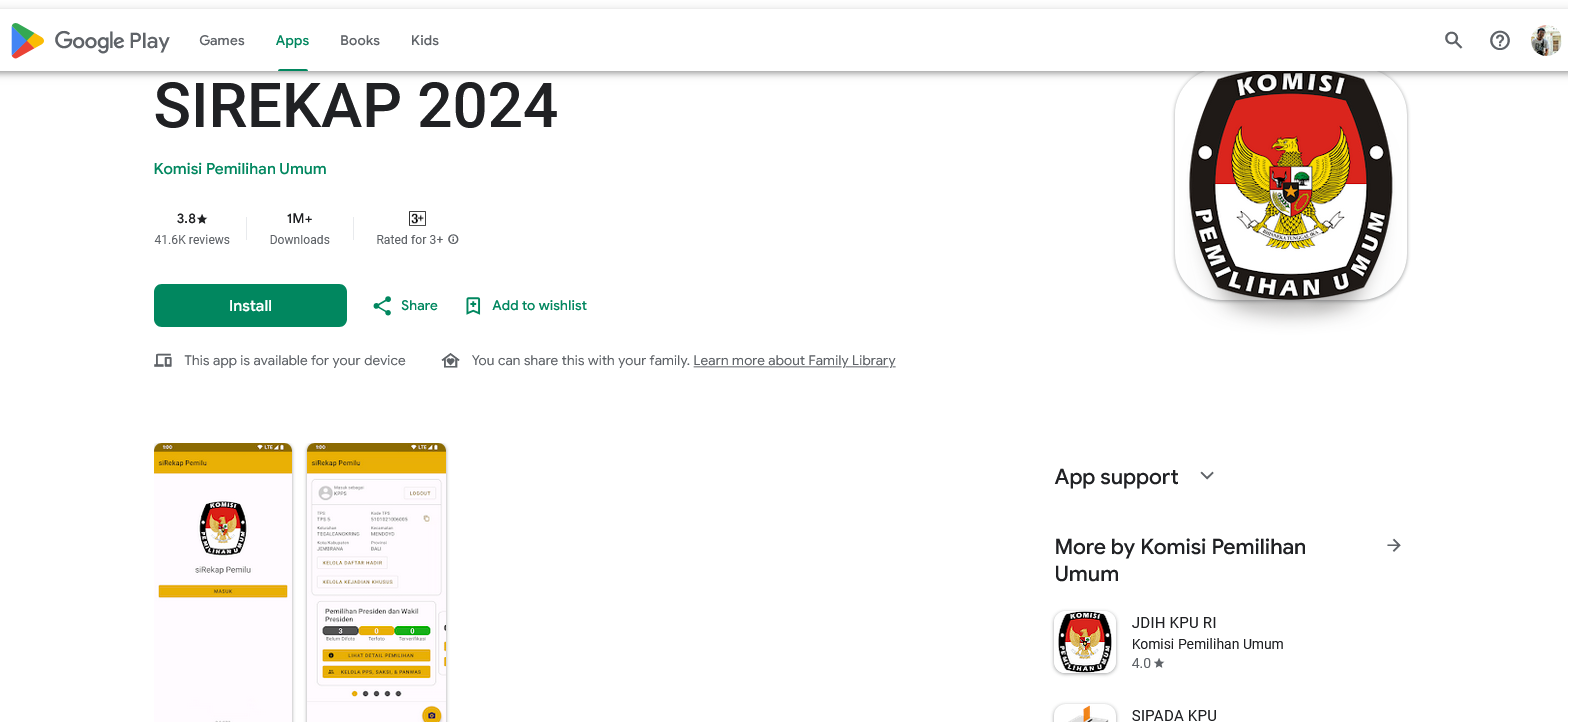The image size is (1569, 722).
Task: Click the SIREKAP 2024 title
Action: (x=356, y=106)
